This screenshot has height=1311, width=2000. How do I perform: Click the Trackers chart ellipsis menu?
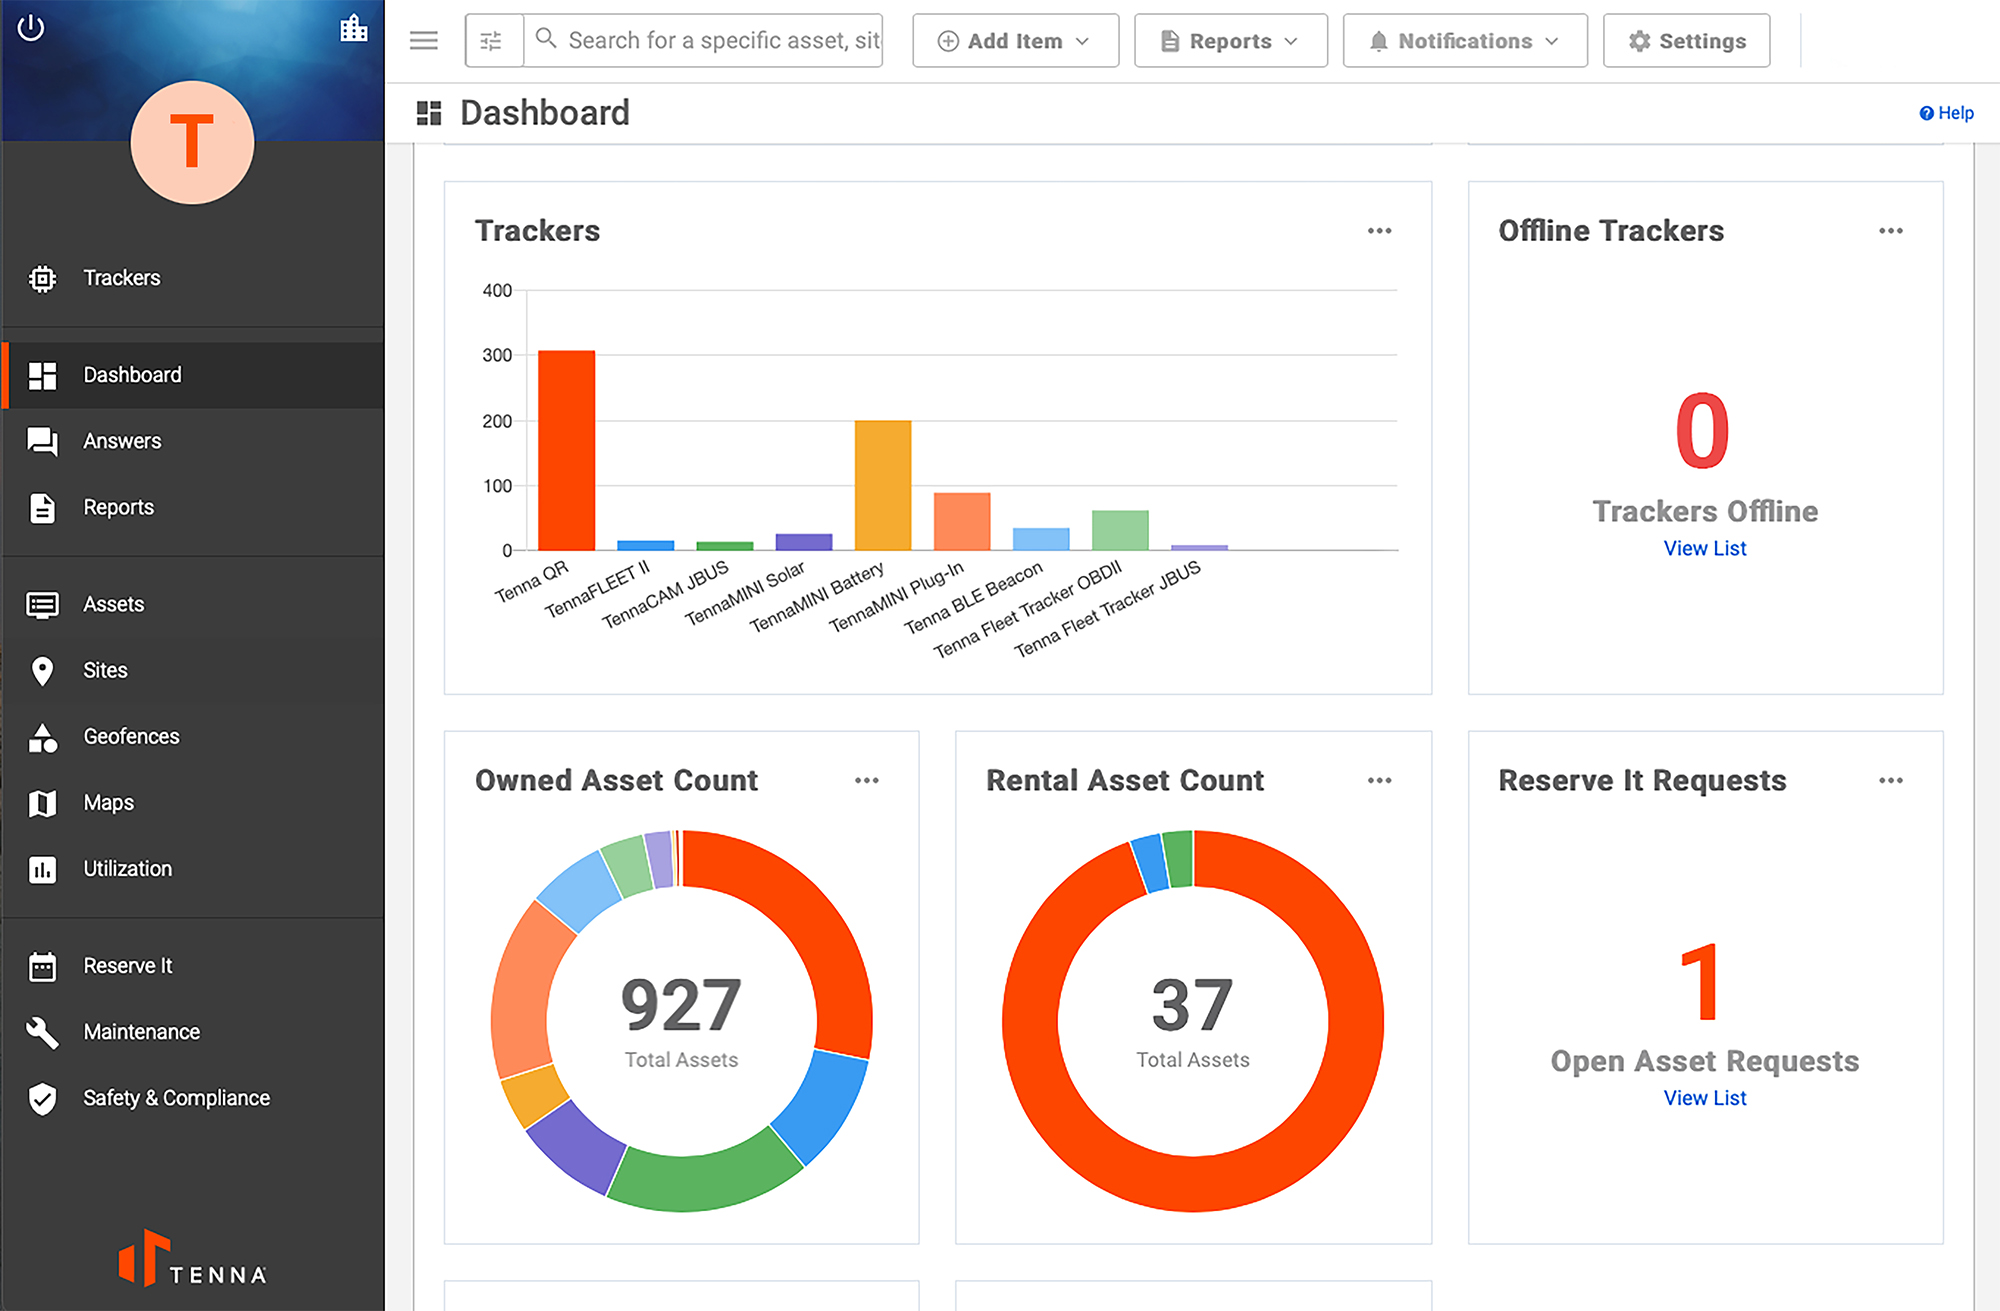(x=1380, y=231)
